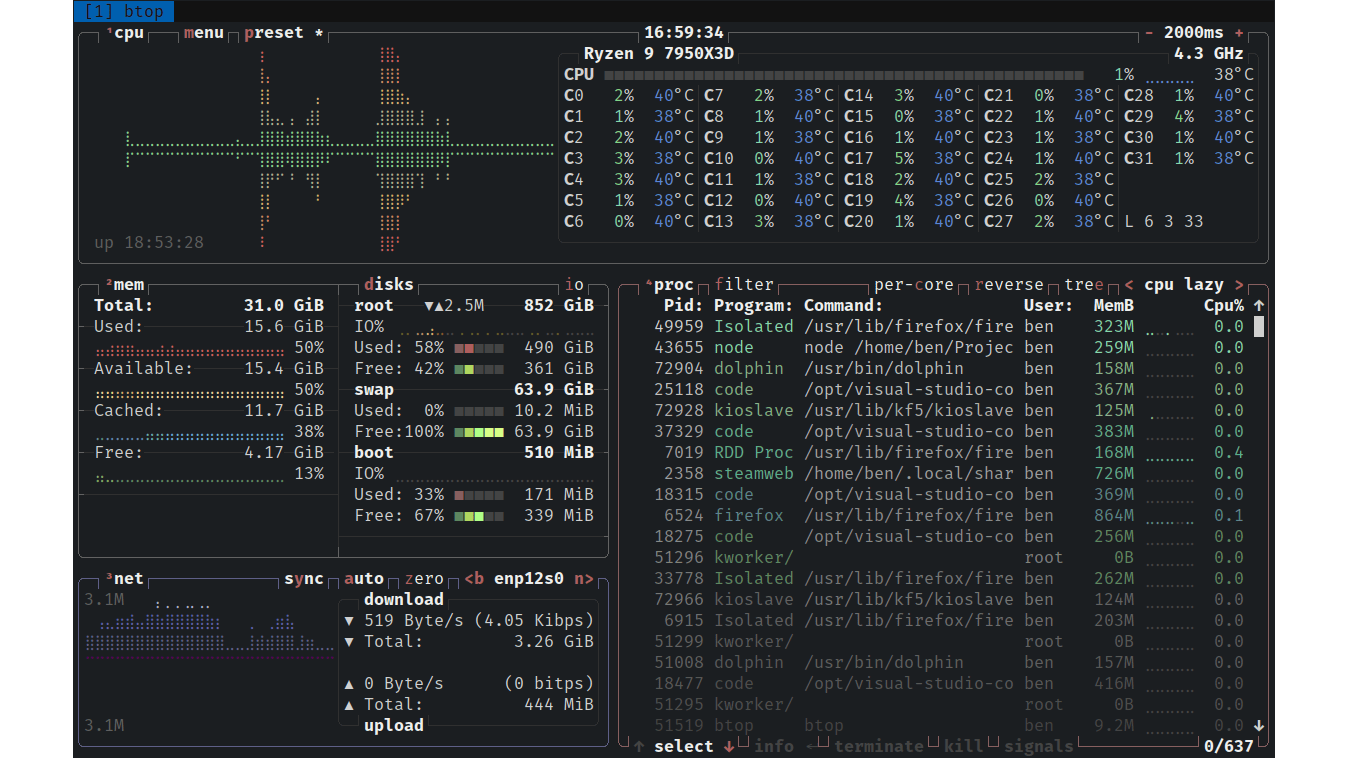The image size is (1348, 758).
Task: Move selection down using select down arrow
Action: click(x=729, y=747)
